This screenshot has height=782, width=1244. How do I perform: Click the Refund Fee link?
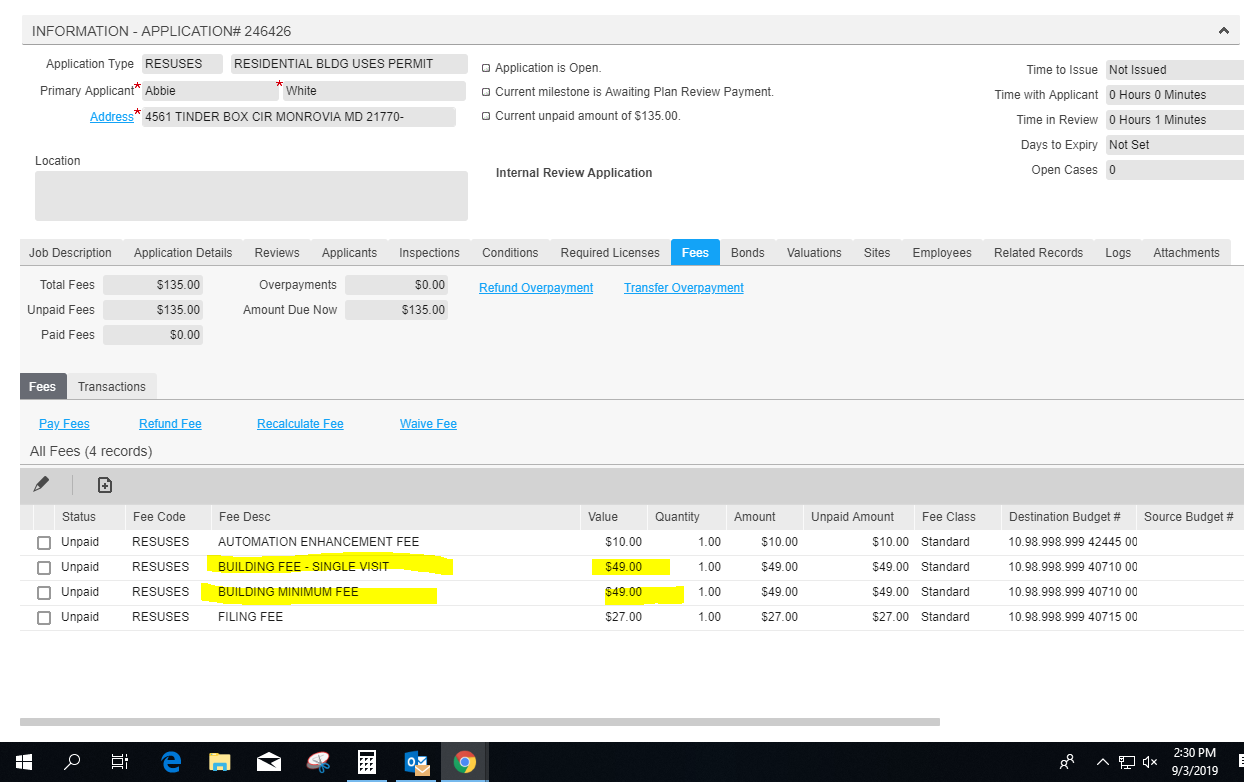click(x=170, y=424)
